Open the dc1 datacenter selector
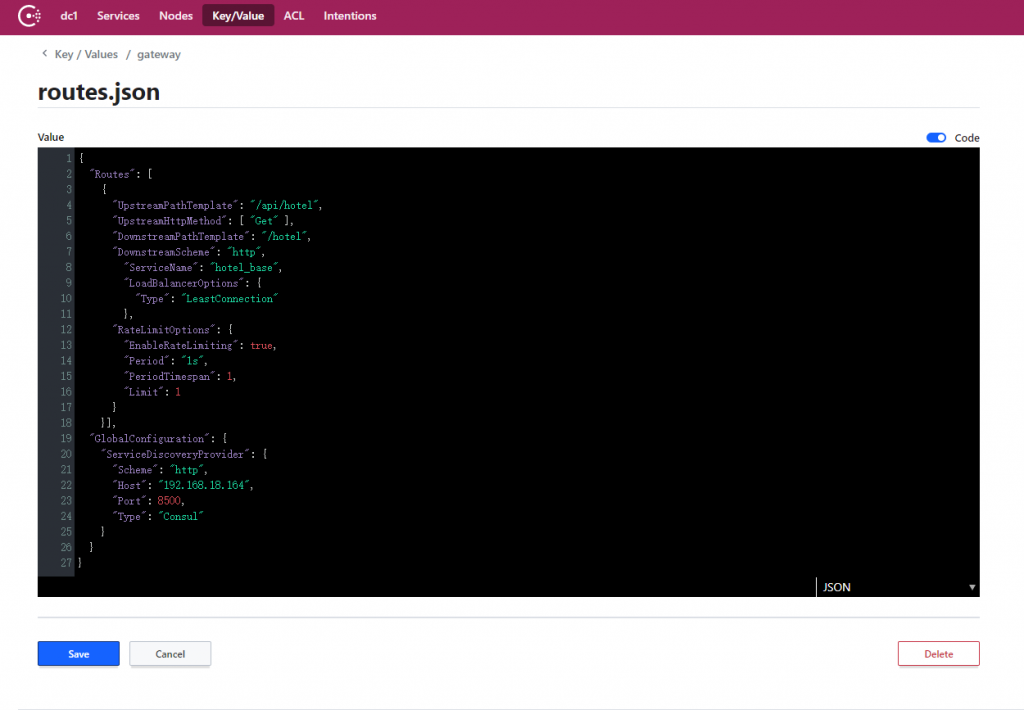Image resolution: width=1024 pixels, height=710 pixels. 69,16
